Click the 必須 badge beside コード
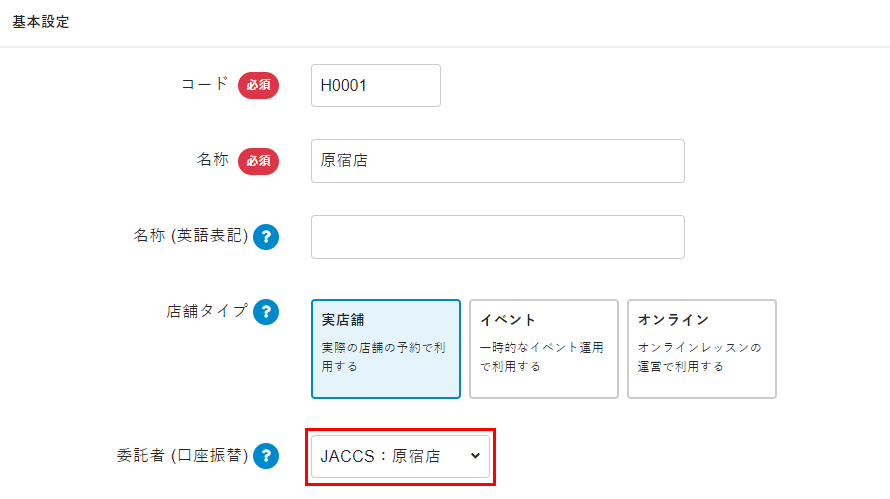The image size is (890, 499). coord(258,85)
